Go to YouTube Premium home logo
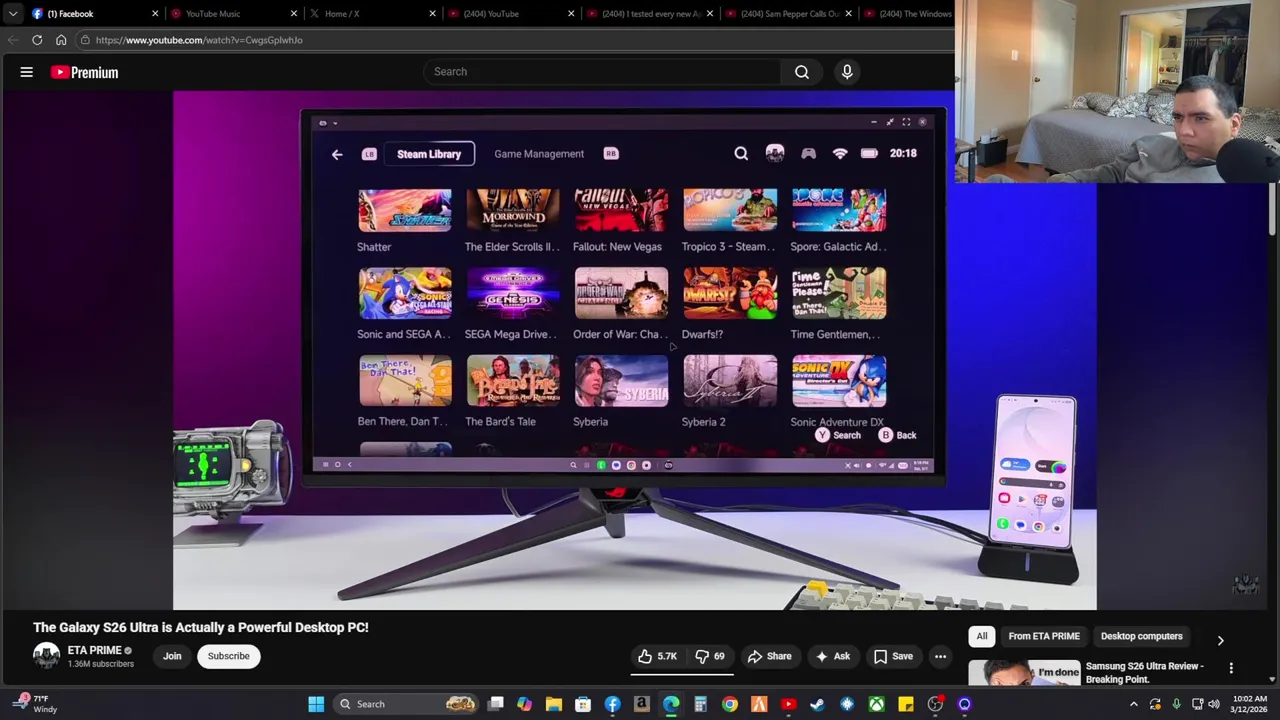Image resolution: width=1280 pixels, height=720 pixels. pyautogui.click(x=85, y=72)
